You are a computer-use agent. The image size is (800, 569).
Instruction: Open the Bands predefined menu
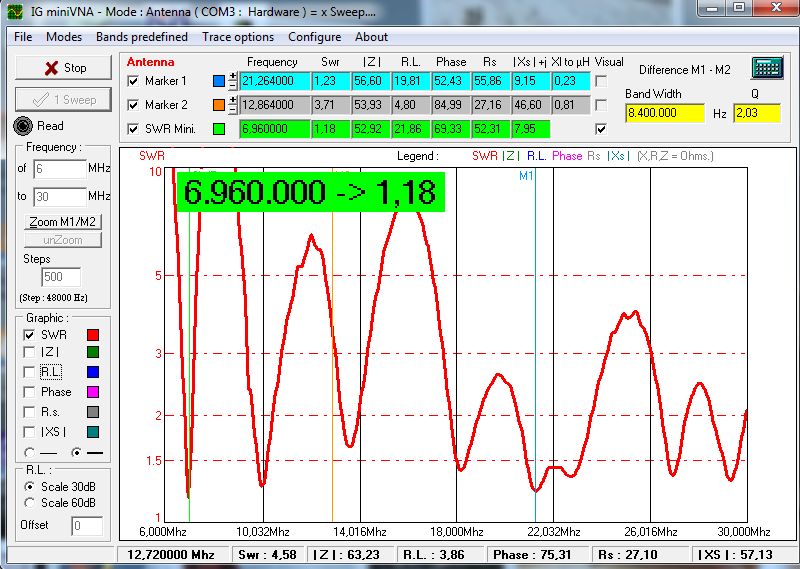(141, 37)
